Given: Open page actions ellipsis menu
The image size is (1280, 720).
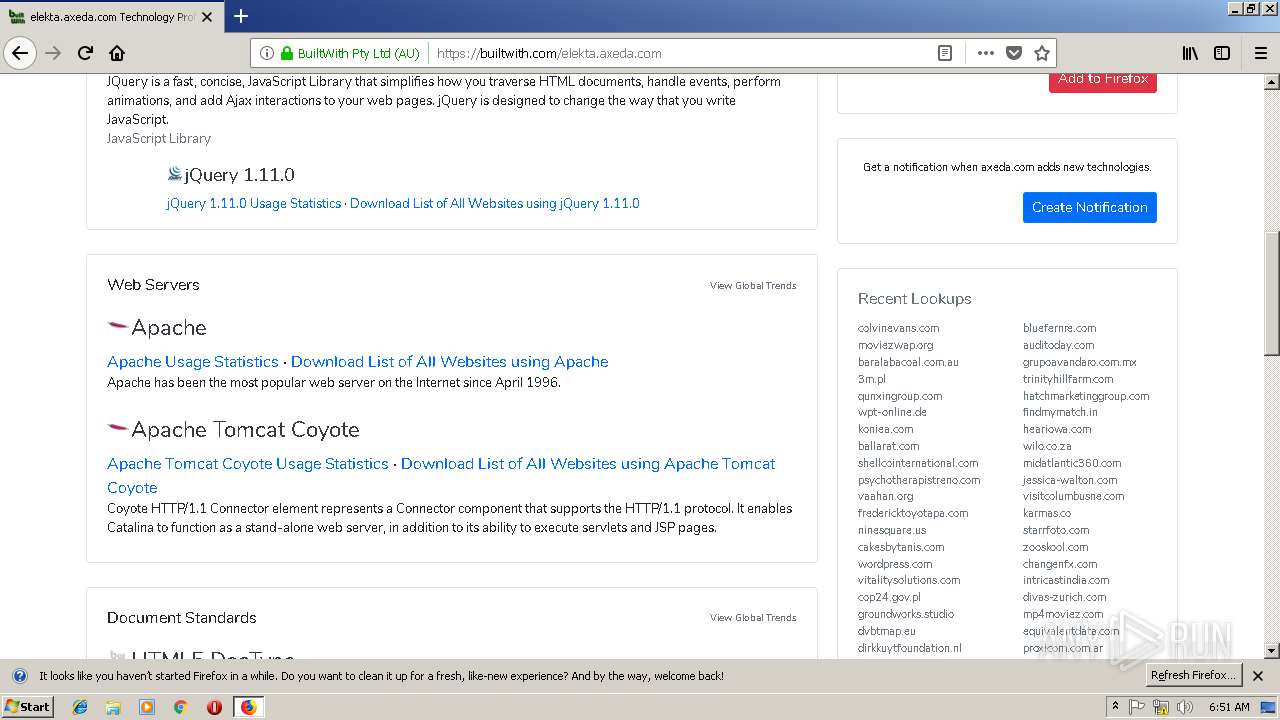Looking at the screenshot, I should click(985, 53).
